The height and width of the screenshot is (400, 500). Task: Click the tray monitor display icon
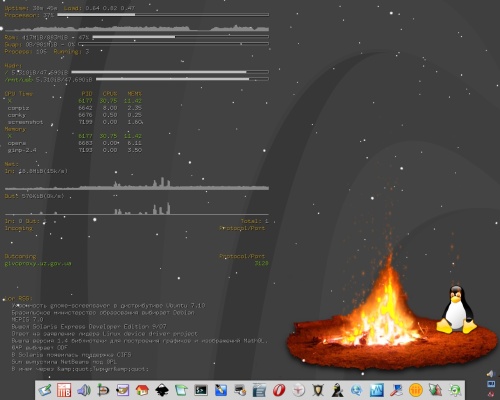(491, 384)
